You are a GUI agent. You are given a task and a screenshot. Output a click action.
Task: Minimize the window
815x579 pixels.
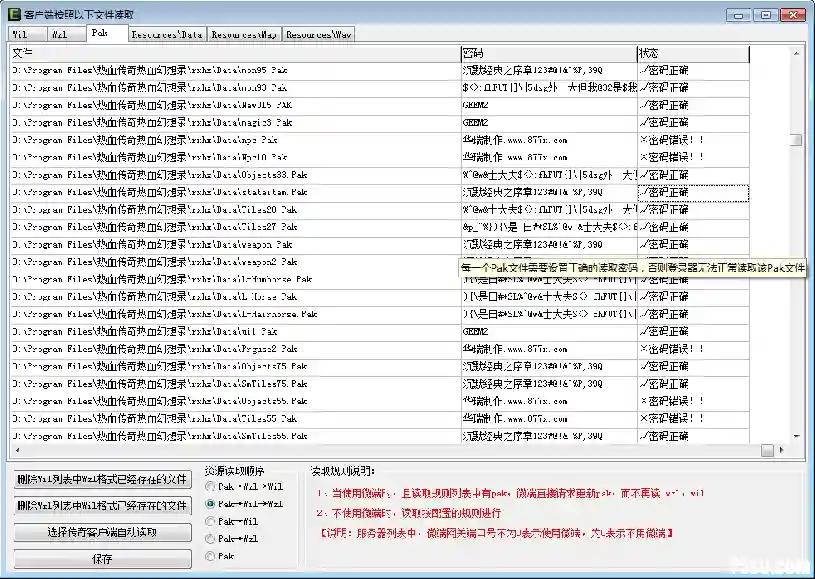point(739,15)
